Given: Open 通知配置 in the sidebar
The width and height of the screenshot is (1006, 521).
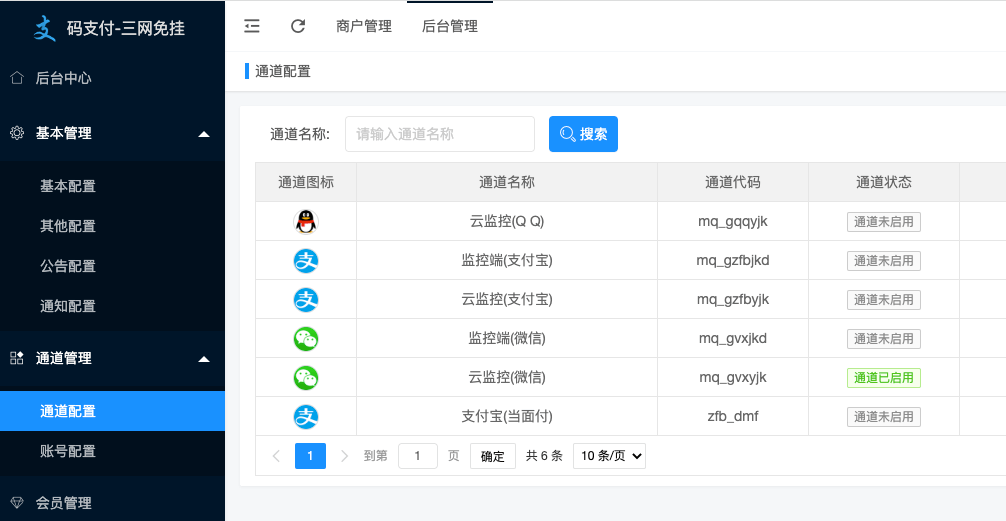Looking at the screenshot, I should 112,306.
